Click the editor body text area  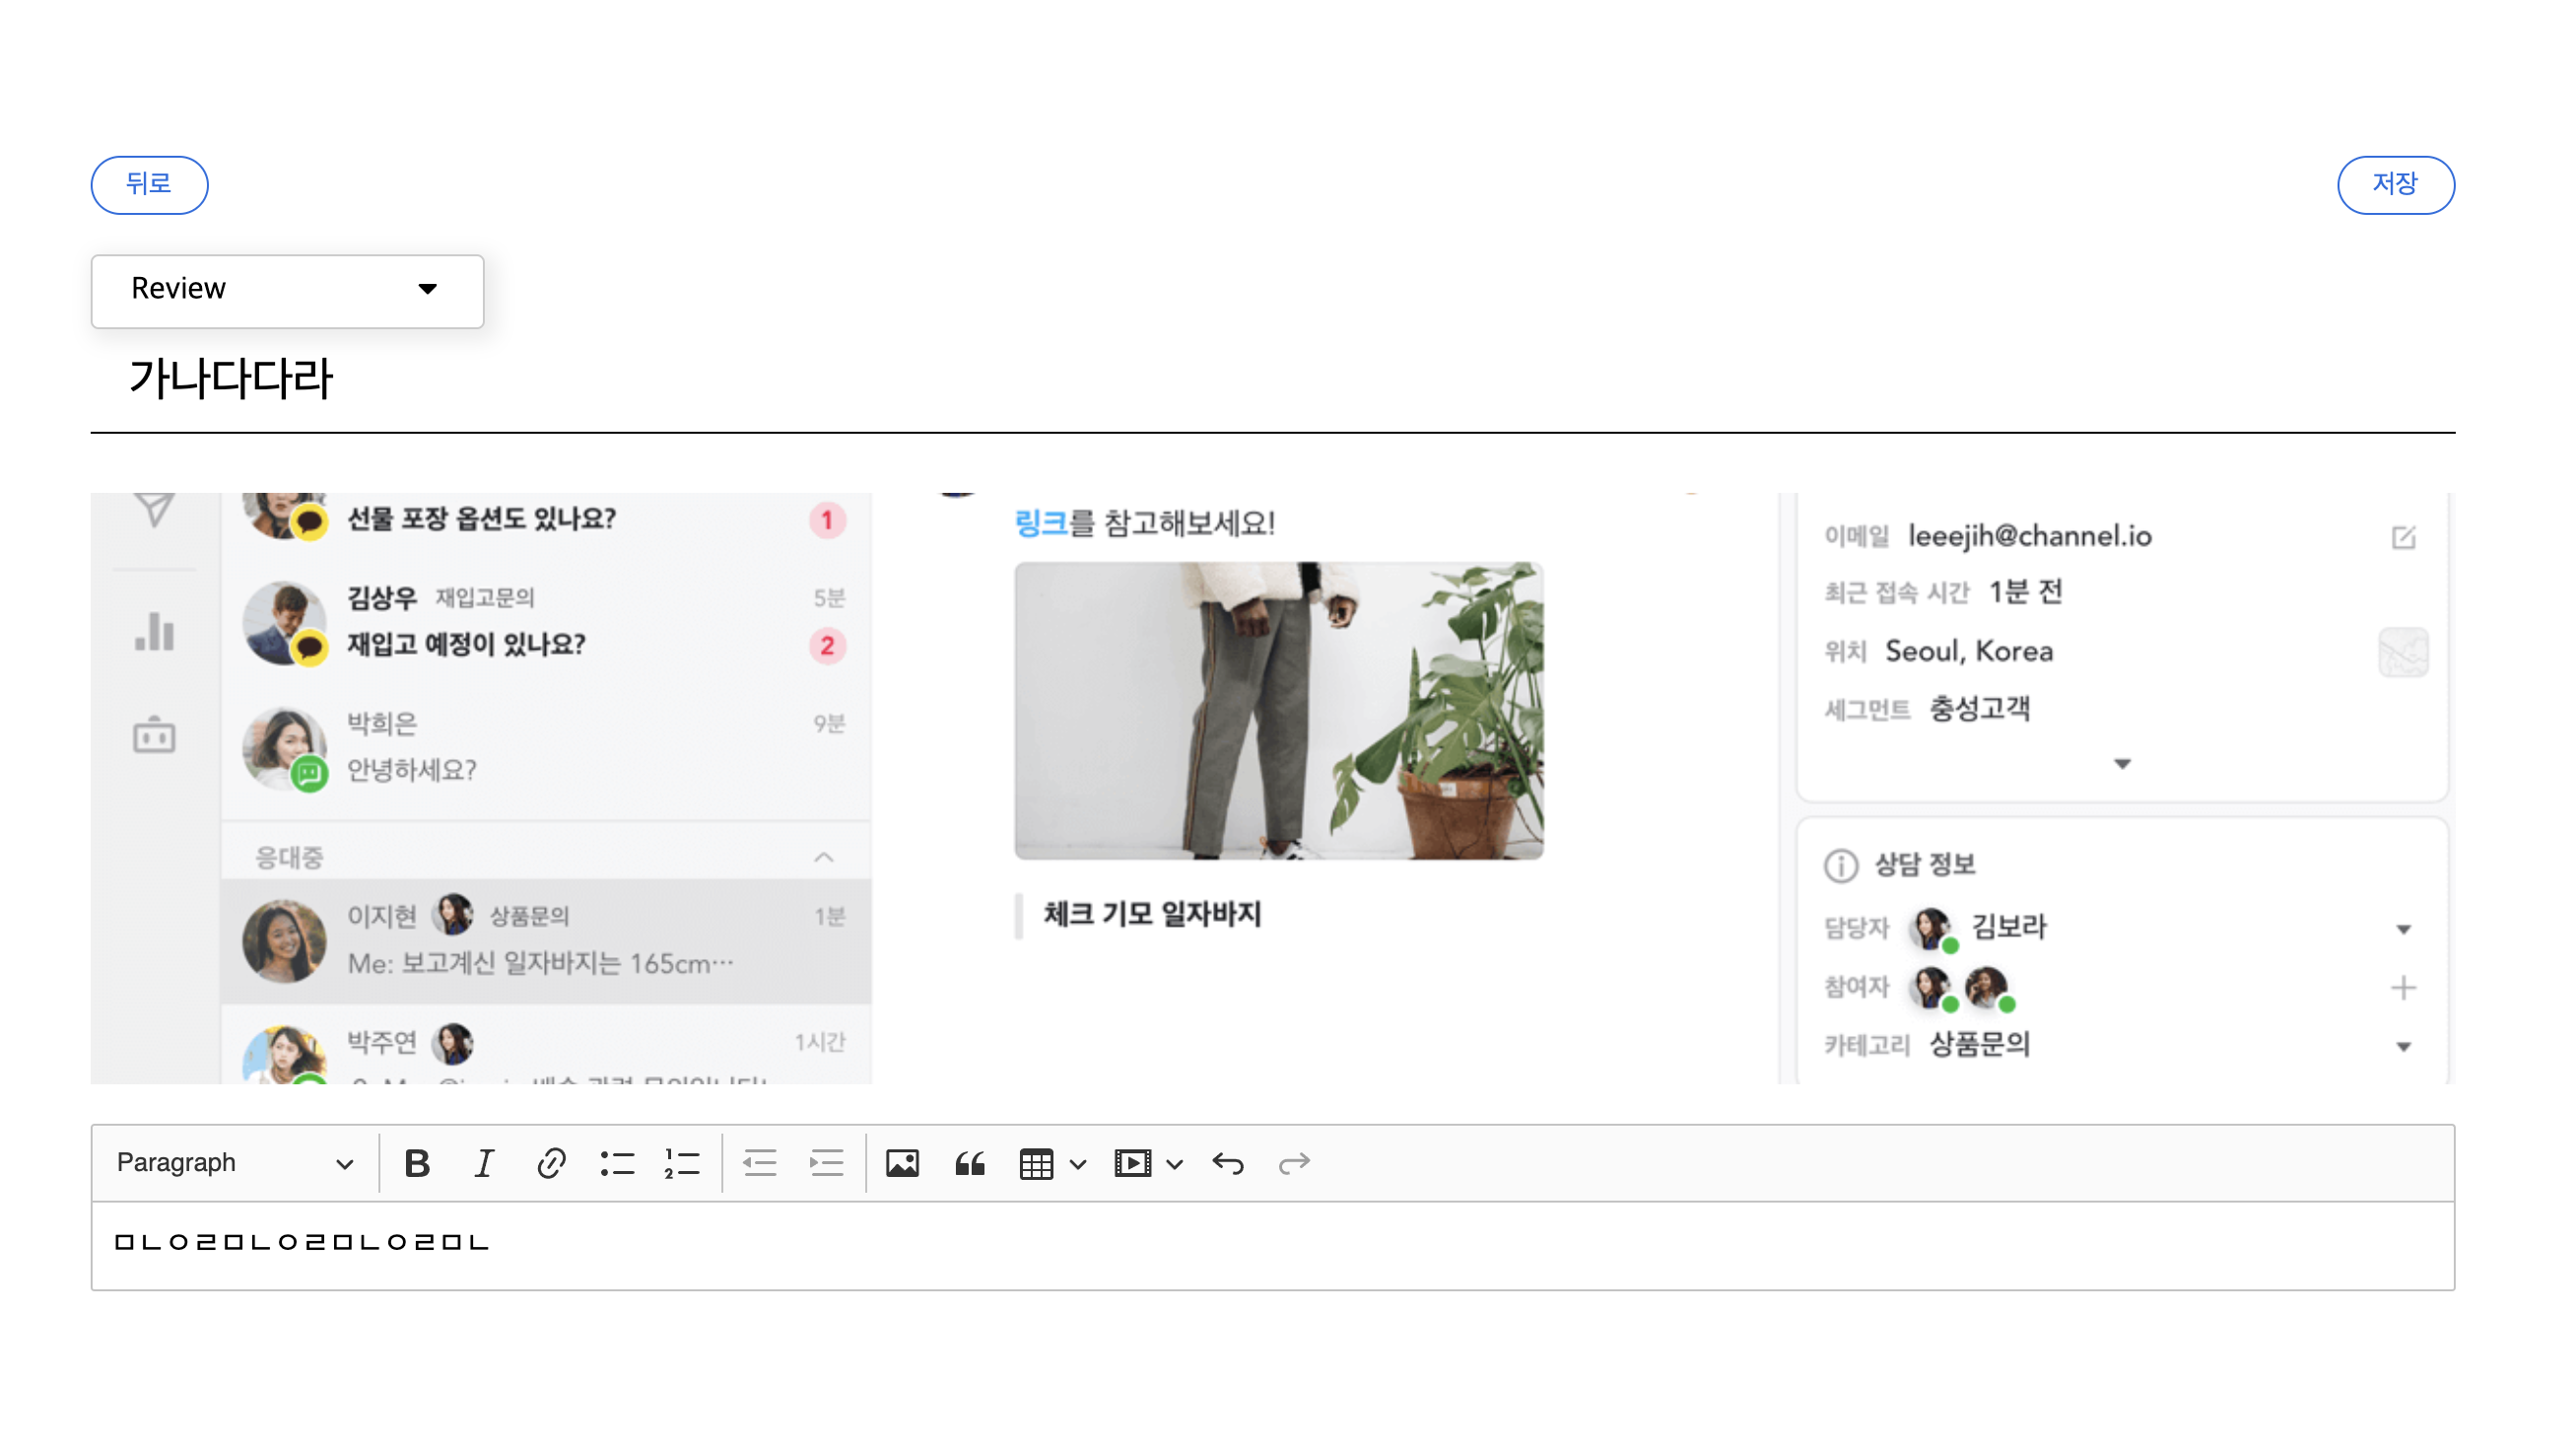point(1270,1245)
